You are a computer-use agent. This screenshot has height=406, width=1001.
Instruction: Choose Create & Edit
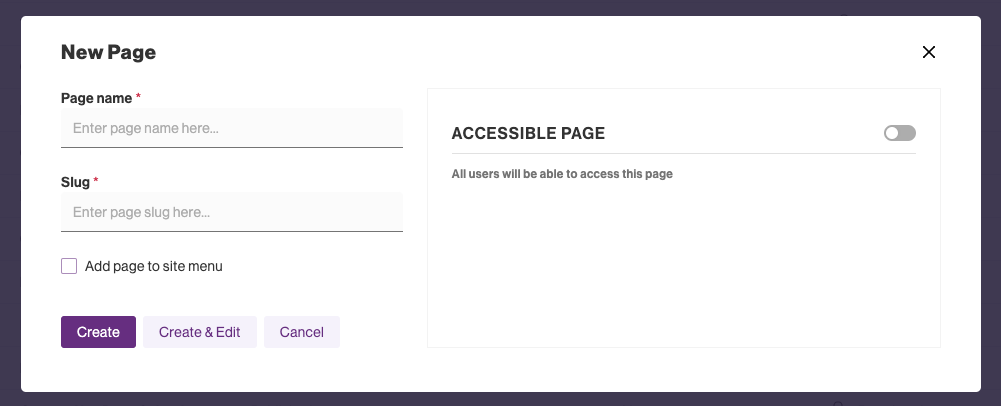coord(200,332)
